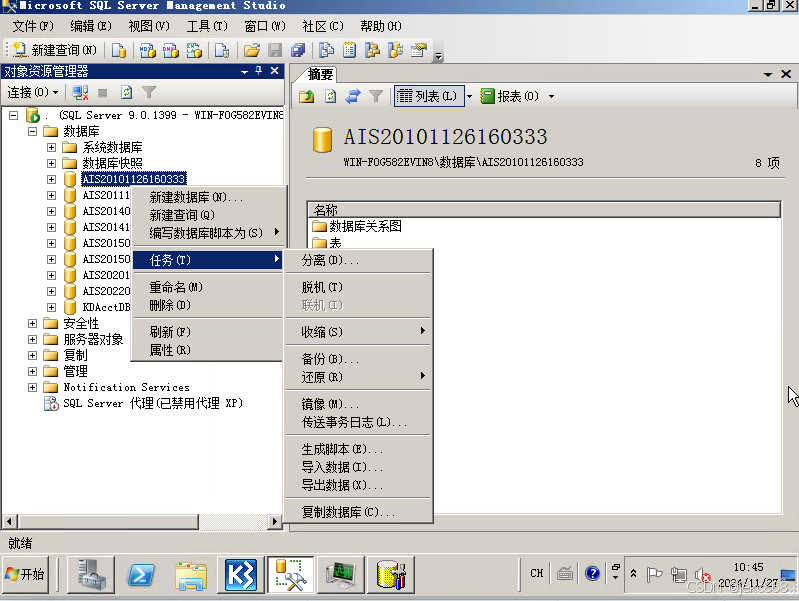Click the Up folder icon in Summary toolbar
799x601 pixels.
[307, 96]
